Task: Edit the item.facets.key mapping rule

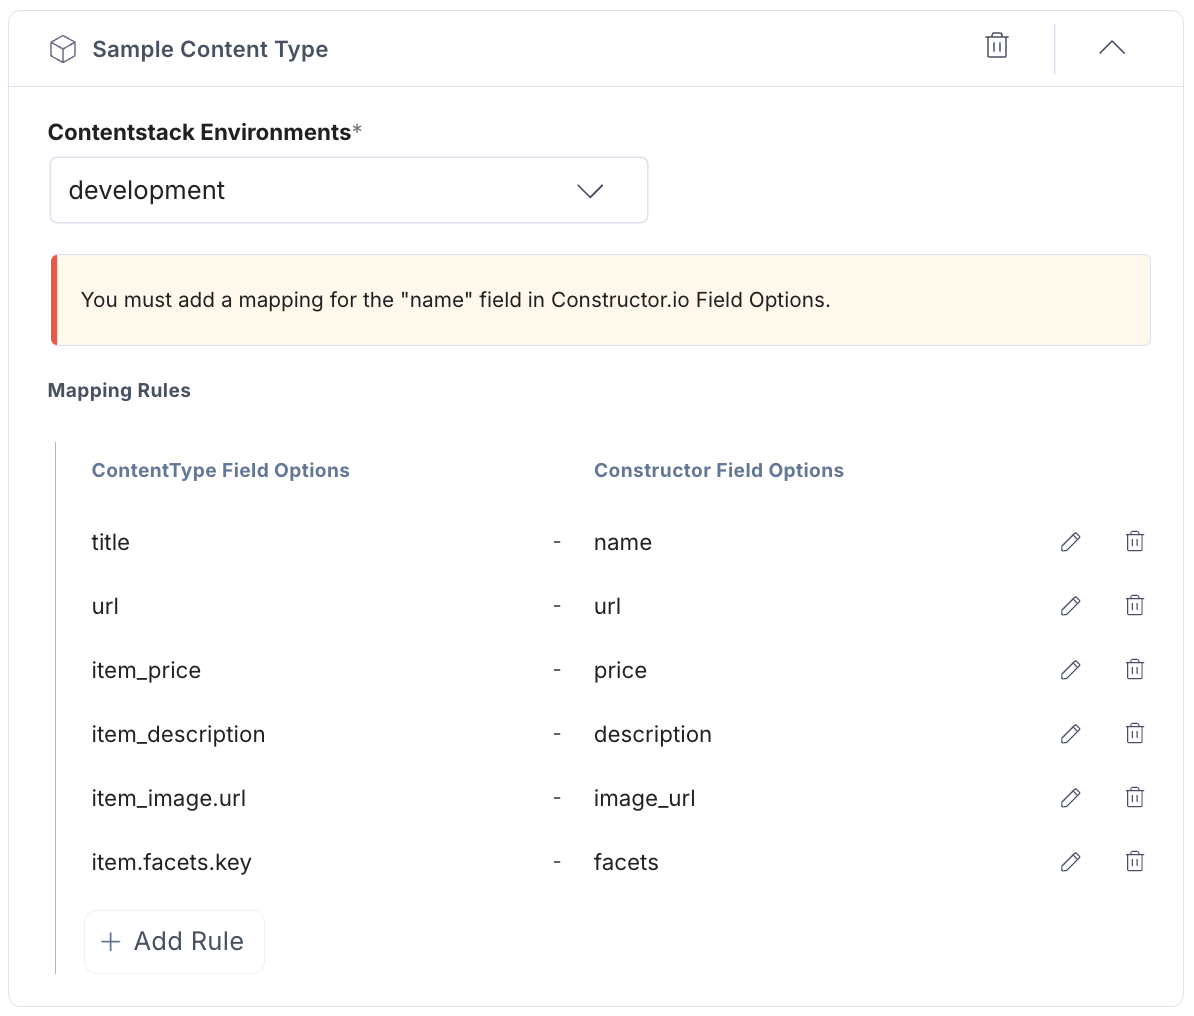Action: [x=1071, y=861]
